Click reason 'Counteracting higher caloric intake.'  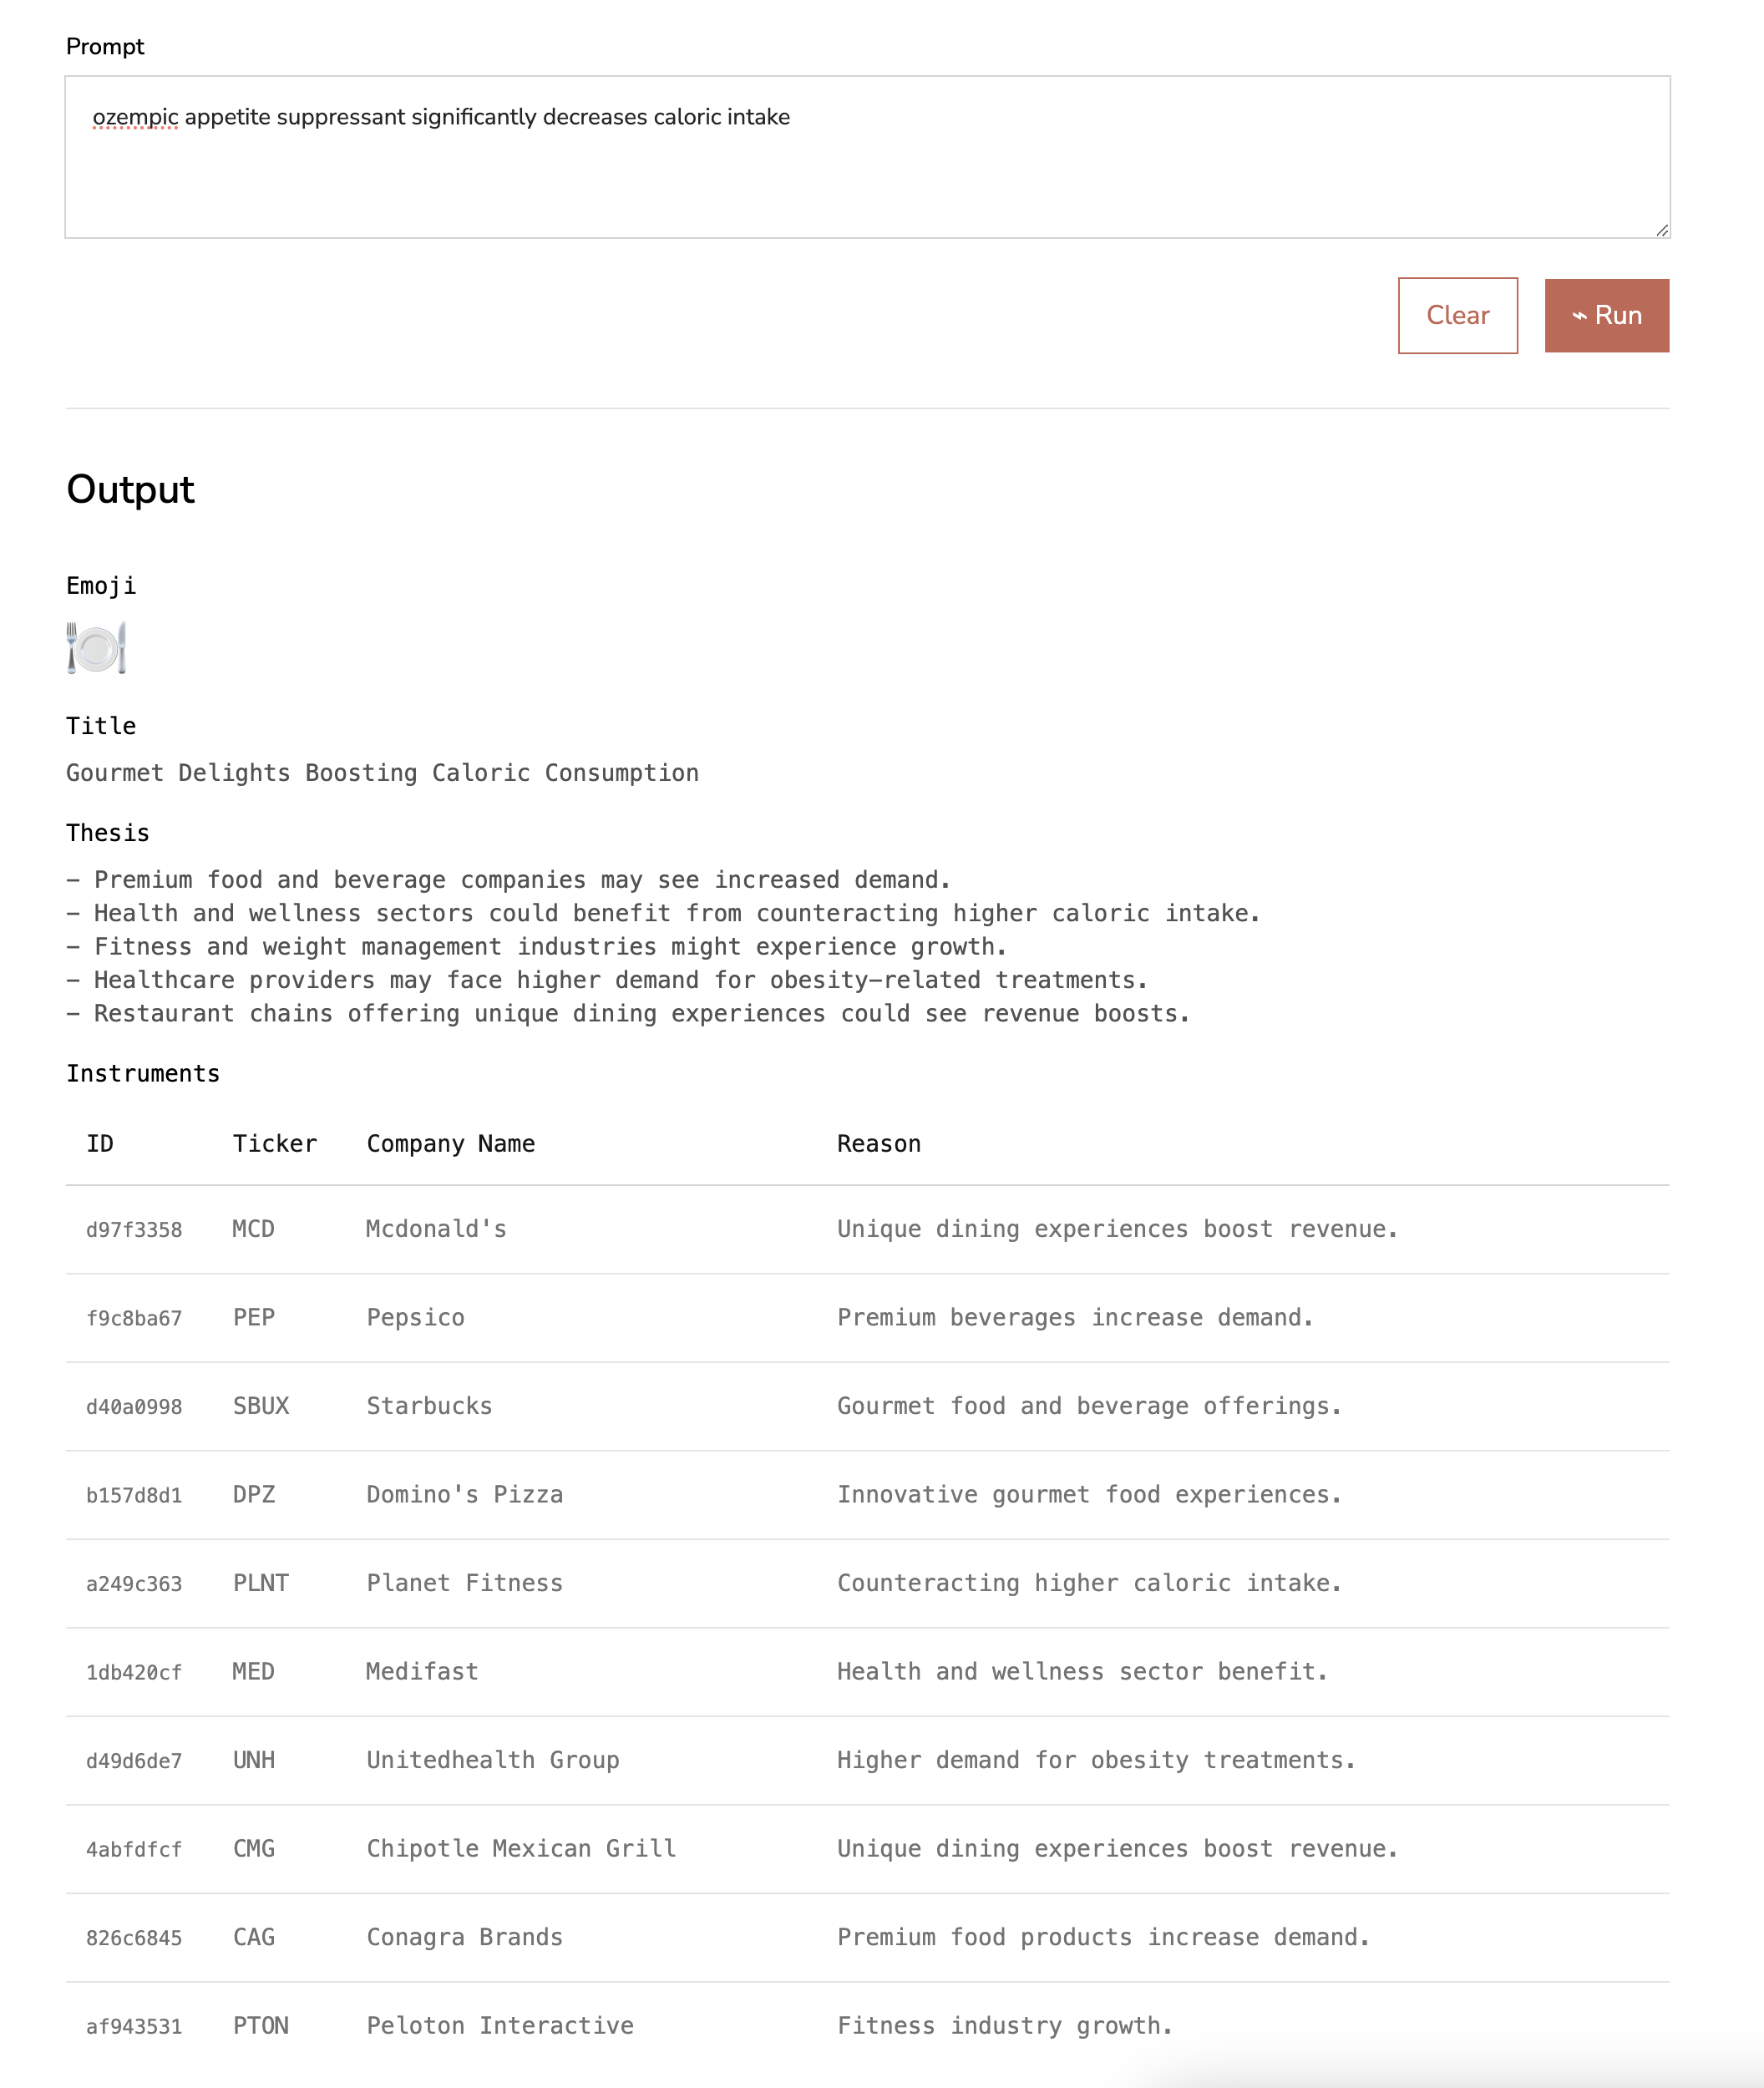tap(1089, 1583)
